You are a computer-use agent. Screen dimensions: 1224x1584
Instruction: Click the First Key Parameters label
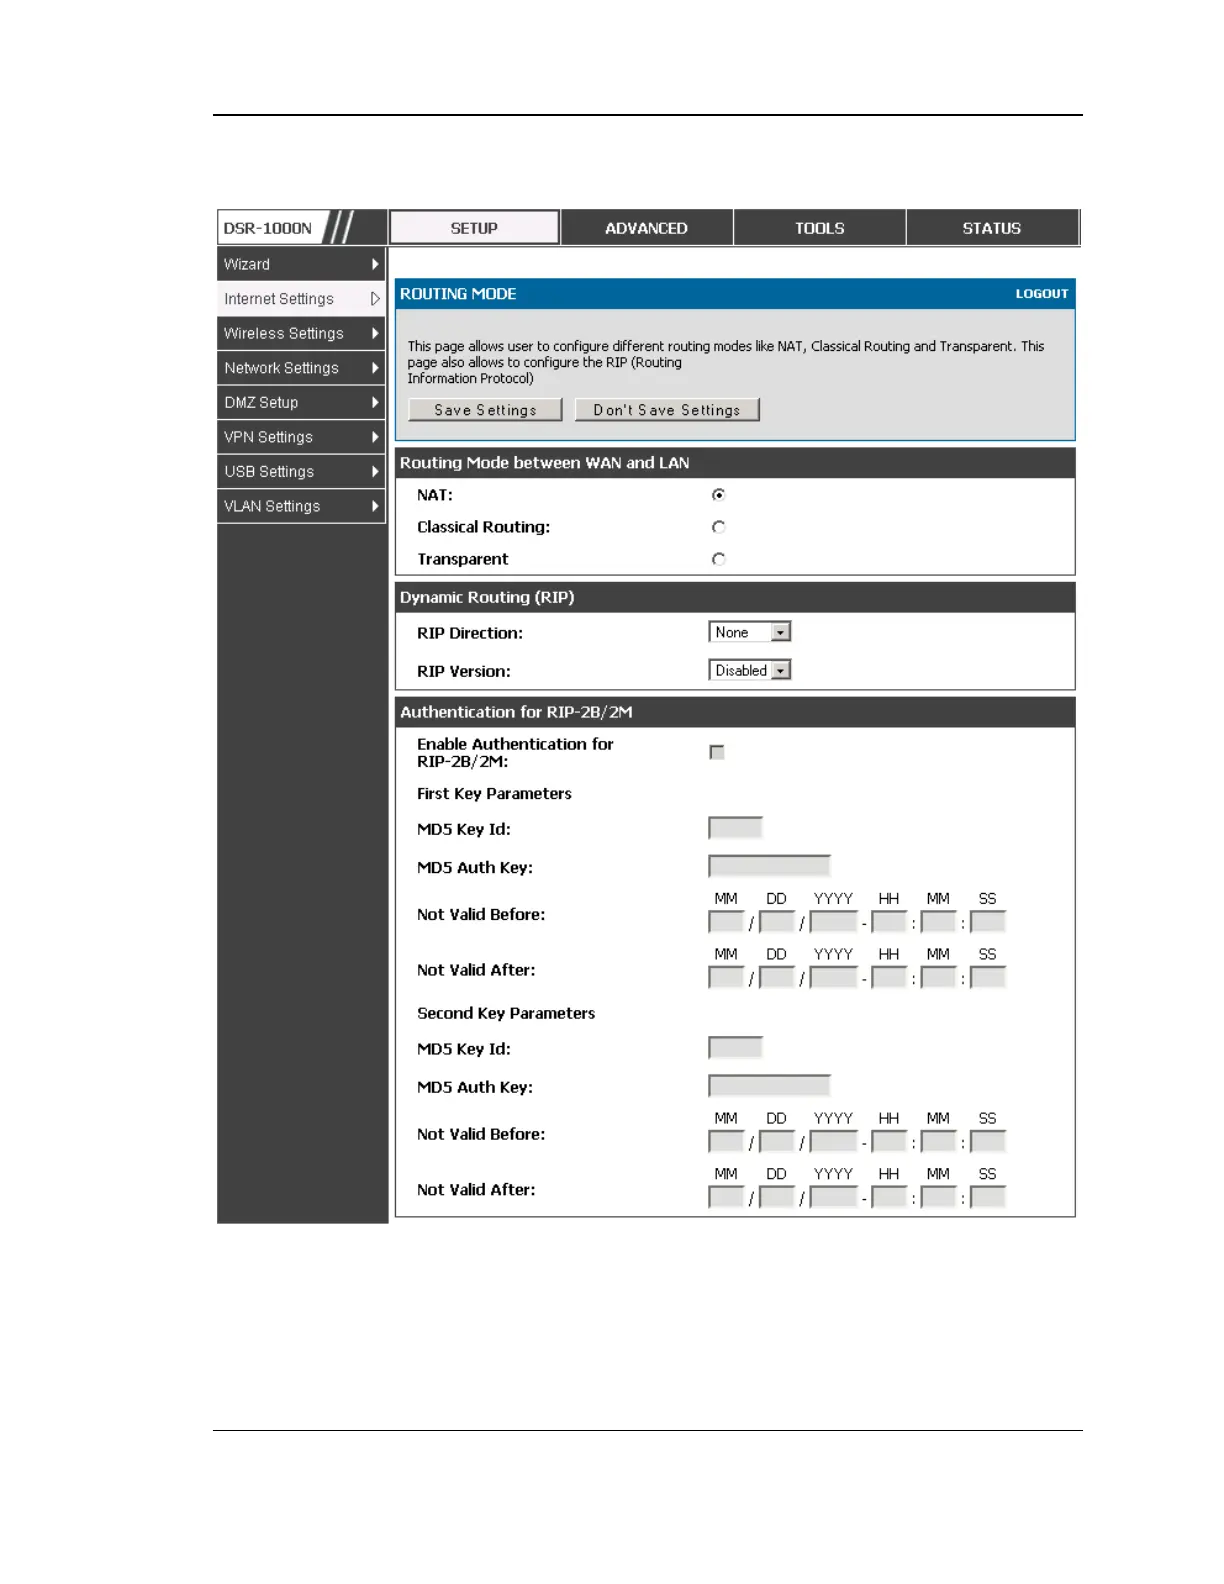(494, 794)
